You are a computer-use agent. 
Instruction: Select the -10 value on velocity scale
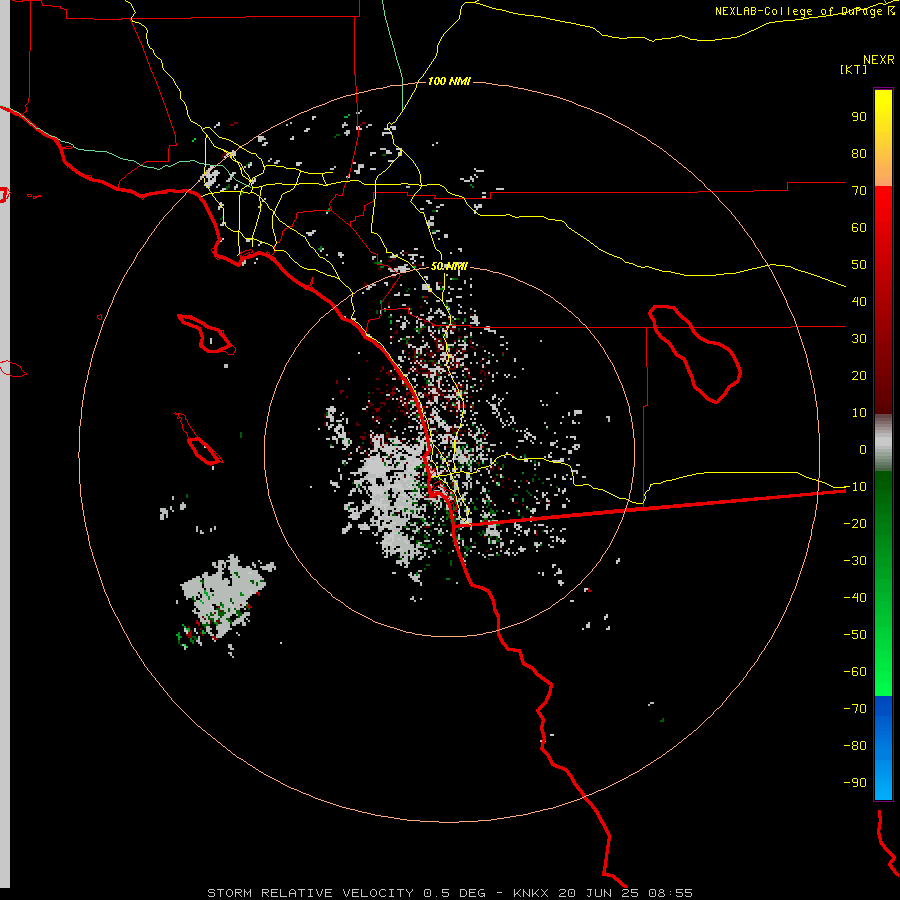point(855,487)
